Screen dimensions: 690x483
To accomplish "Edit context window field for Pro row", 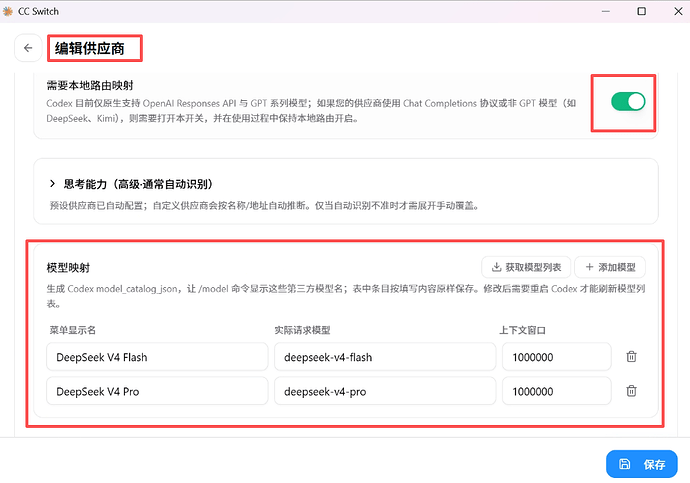I will [x=557, y=391].
